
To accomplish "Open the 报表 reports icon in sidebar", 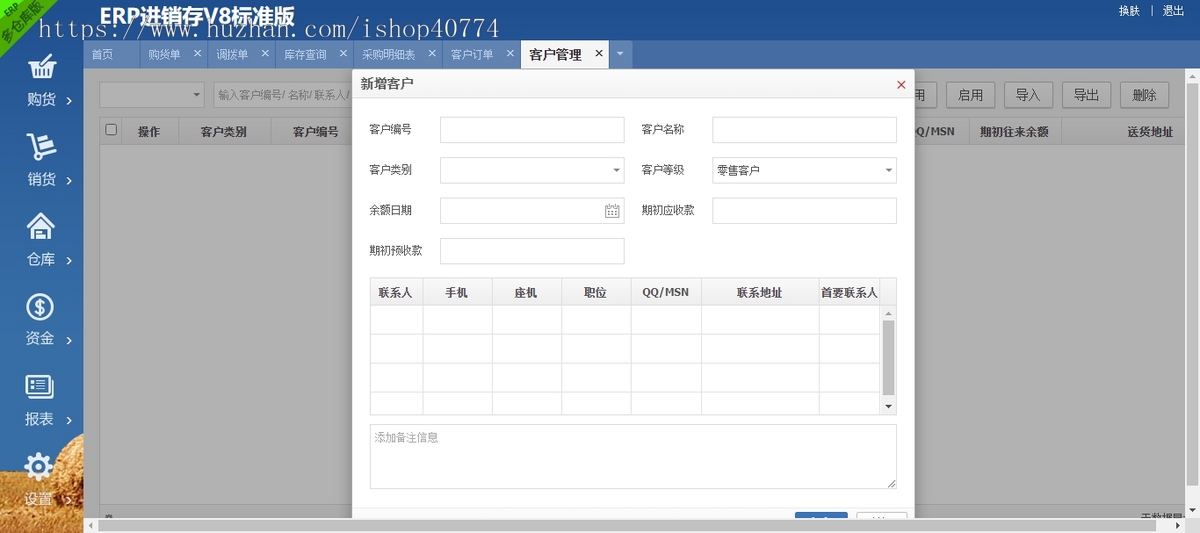I will click(x=40, y=386).
